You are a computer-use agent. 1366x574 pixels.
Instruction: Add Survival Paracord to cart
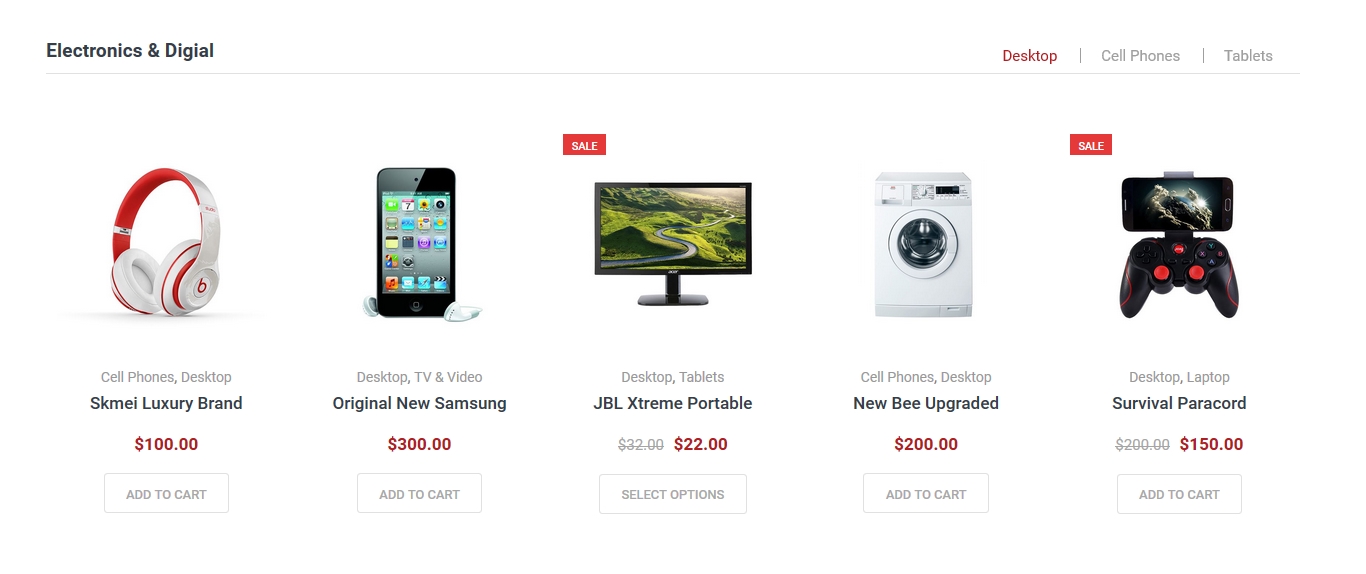pyautogui.click(x=1179, y=494)
